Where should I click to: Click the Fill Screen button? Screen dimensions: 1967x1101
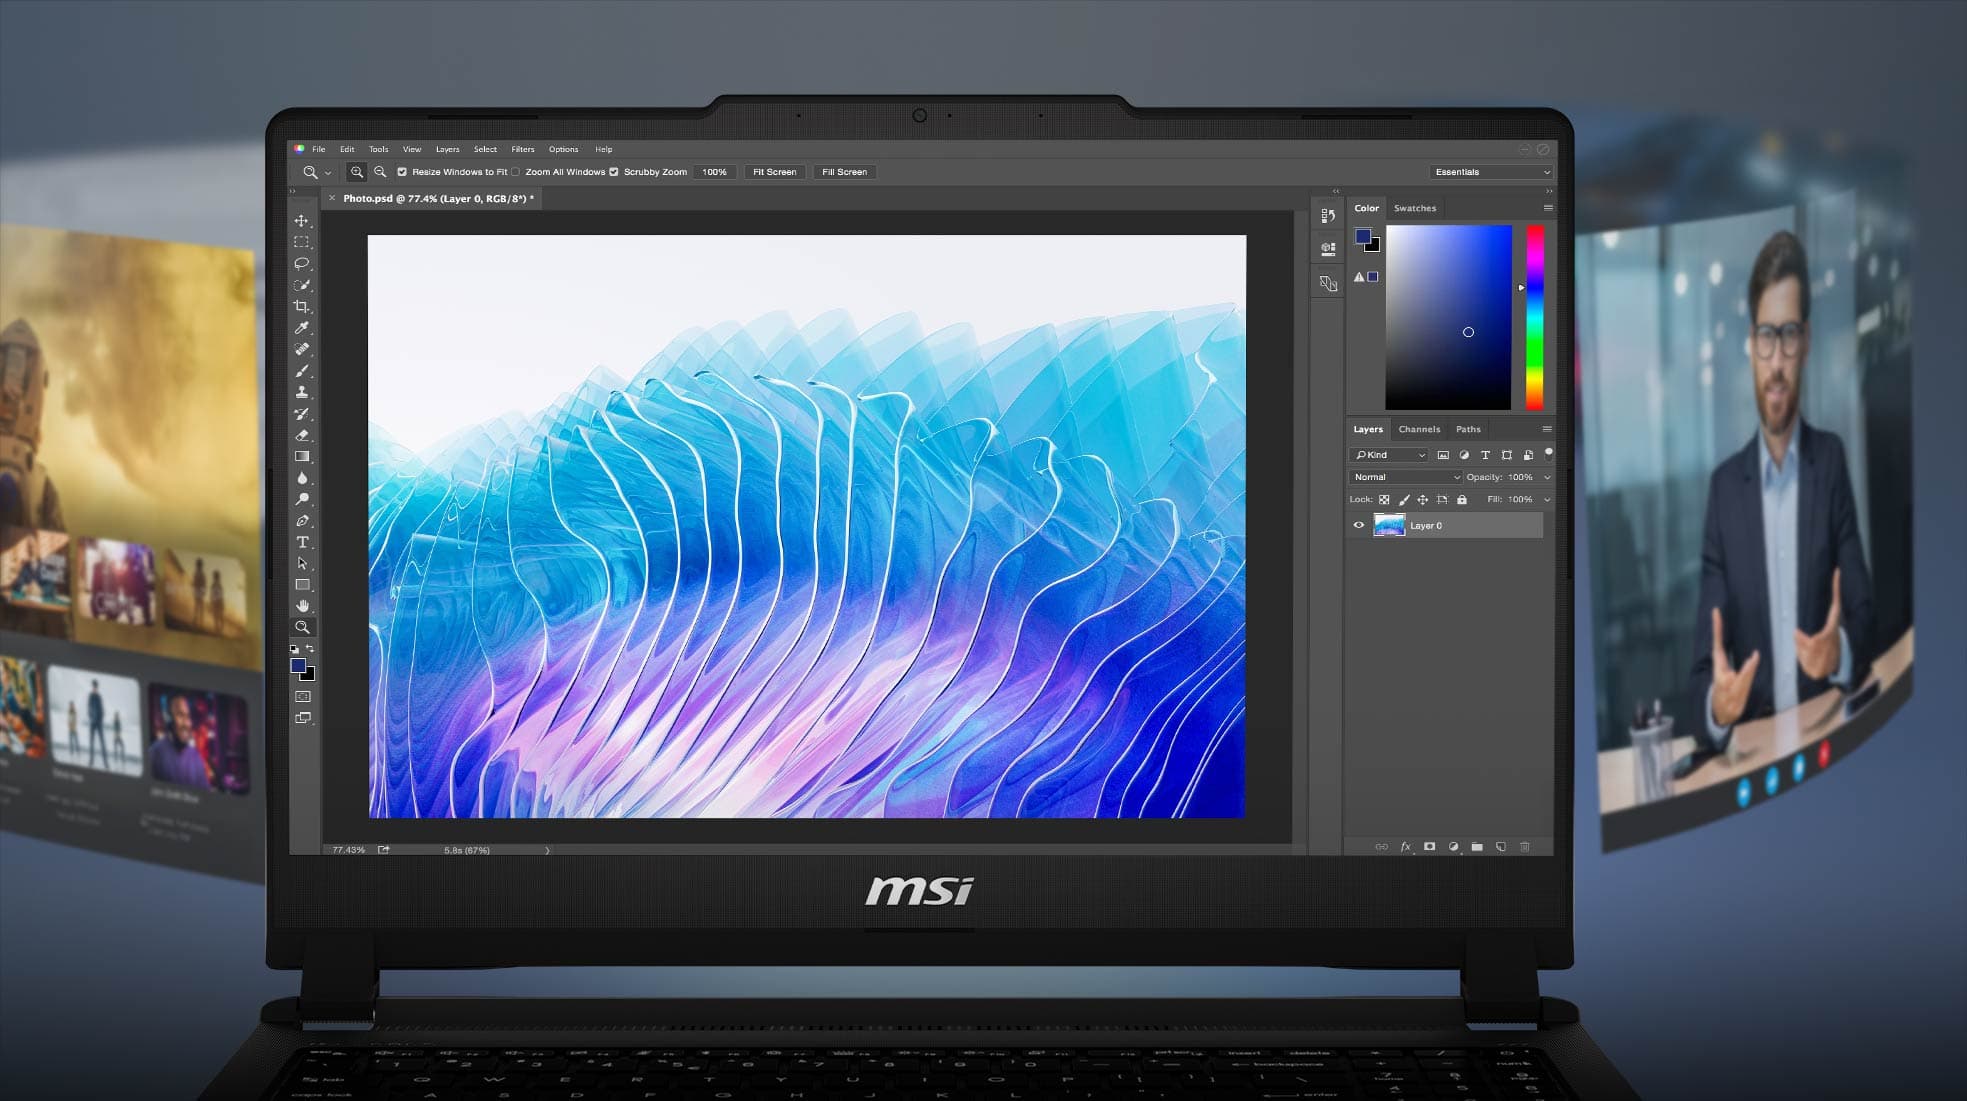coord(844,171)
